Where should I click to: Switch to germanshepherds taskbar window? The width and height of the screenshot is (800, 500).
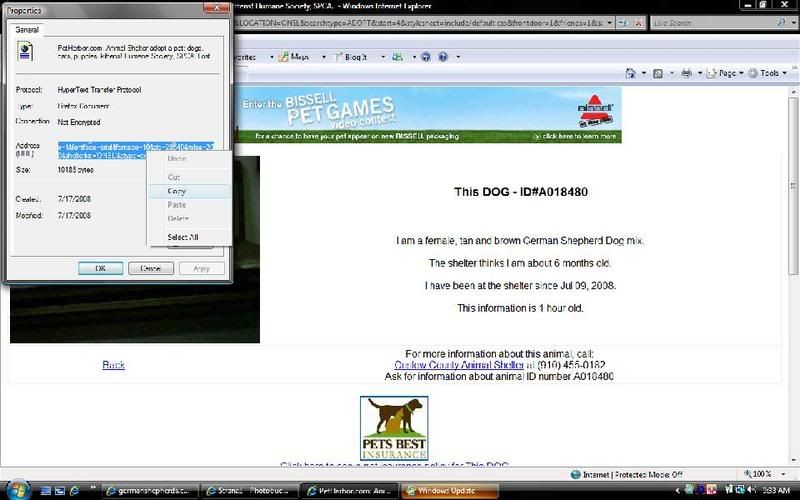tap(148, 491)
